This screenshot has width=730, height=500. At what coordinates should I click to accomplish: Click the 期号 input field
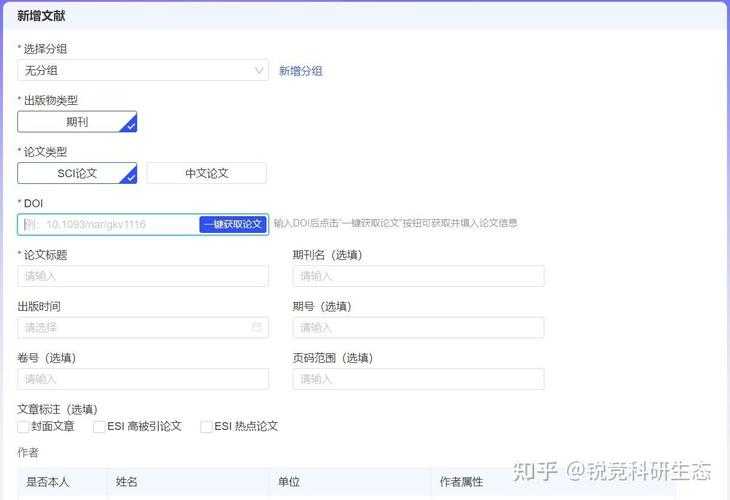(x=419, y=327)
